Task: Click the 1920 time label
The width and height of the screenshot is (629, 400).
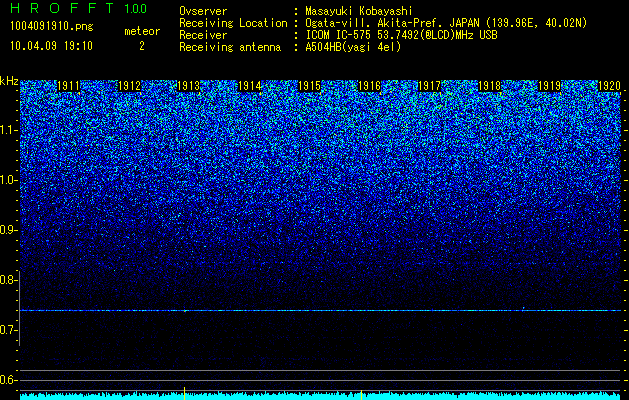Action: tap(609, 86)
